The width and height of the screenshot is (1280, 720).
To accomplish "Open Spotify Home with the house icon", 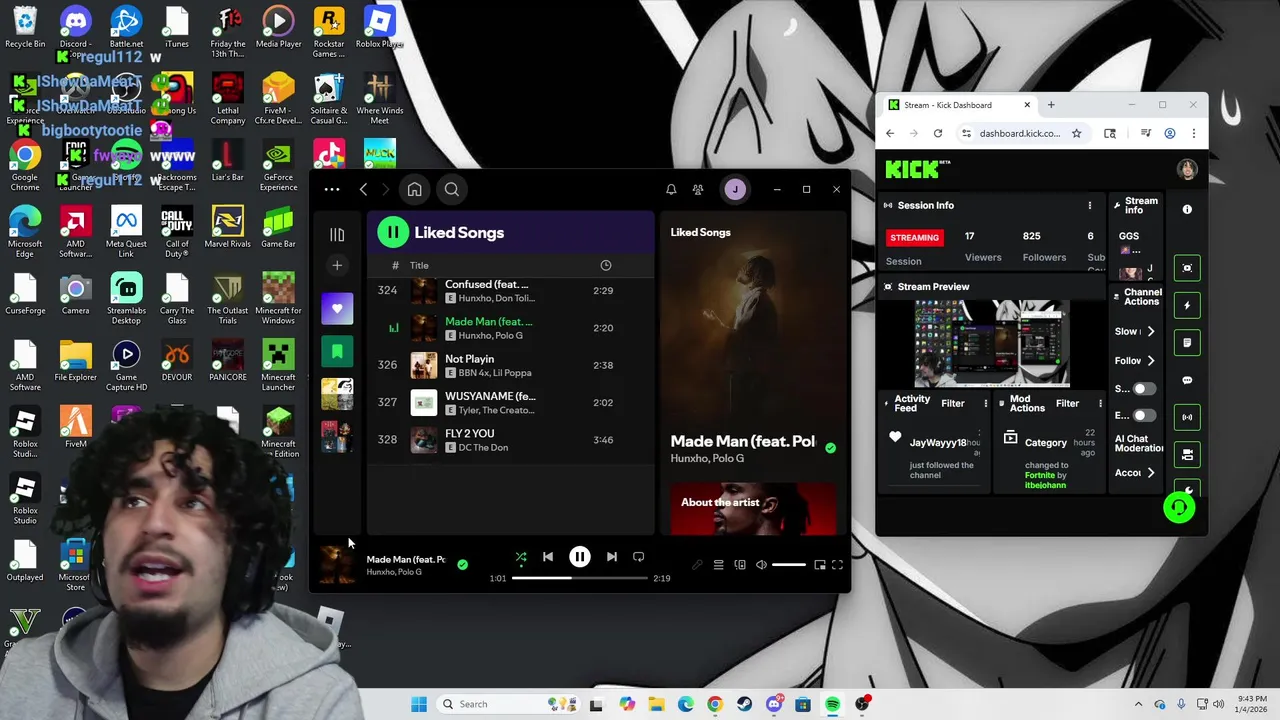I will [x=414, y=189].
